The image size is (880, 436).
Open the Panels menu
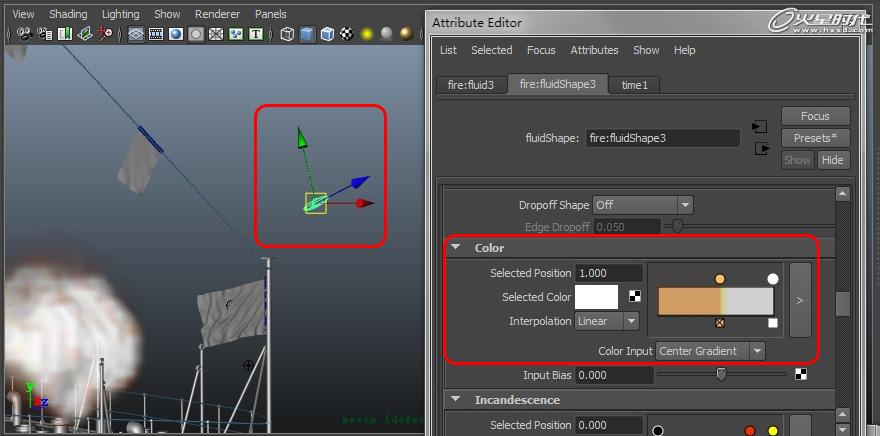pos(271,14)
